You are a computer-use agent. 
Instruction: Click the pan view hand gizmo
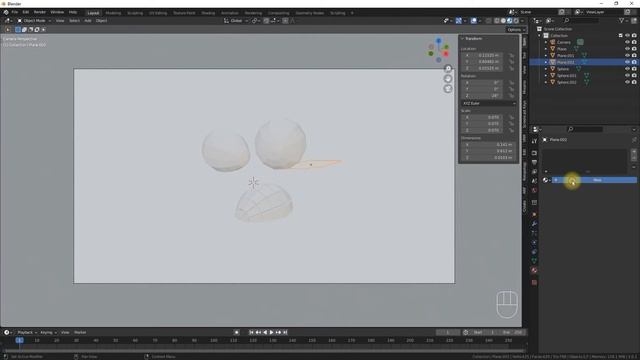448,79
